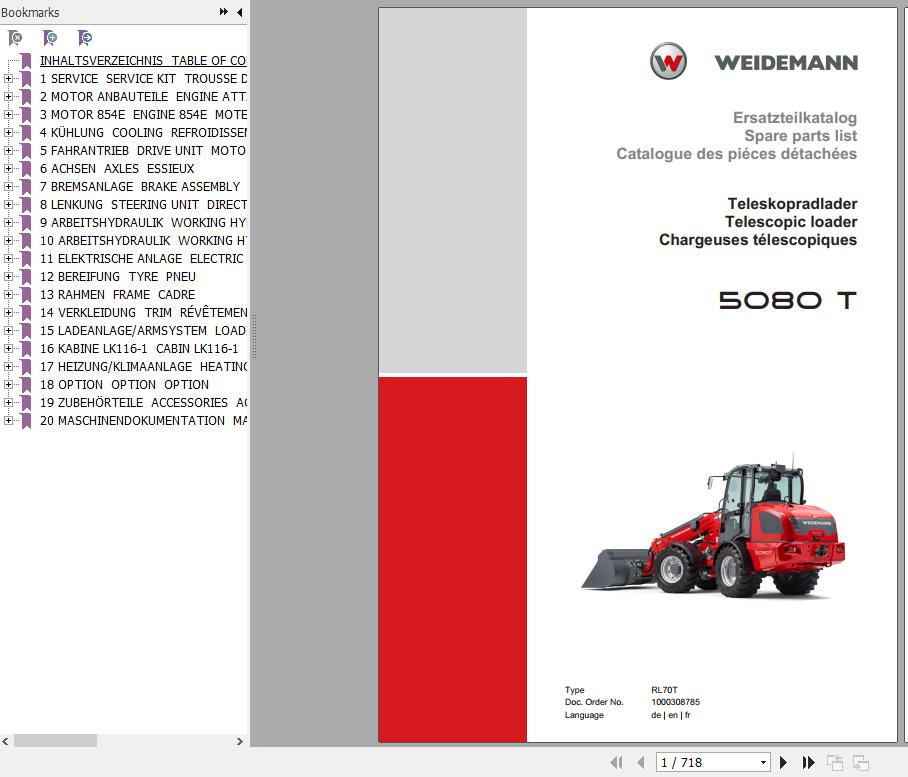Click the delete bookmark icon

coord(16,38)
